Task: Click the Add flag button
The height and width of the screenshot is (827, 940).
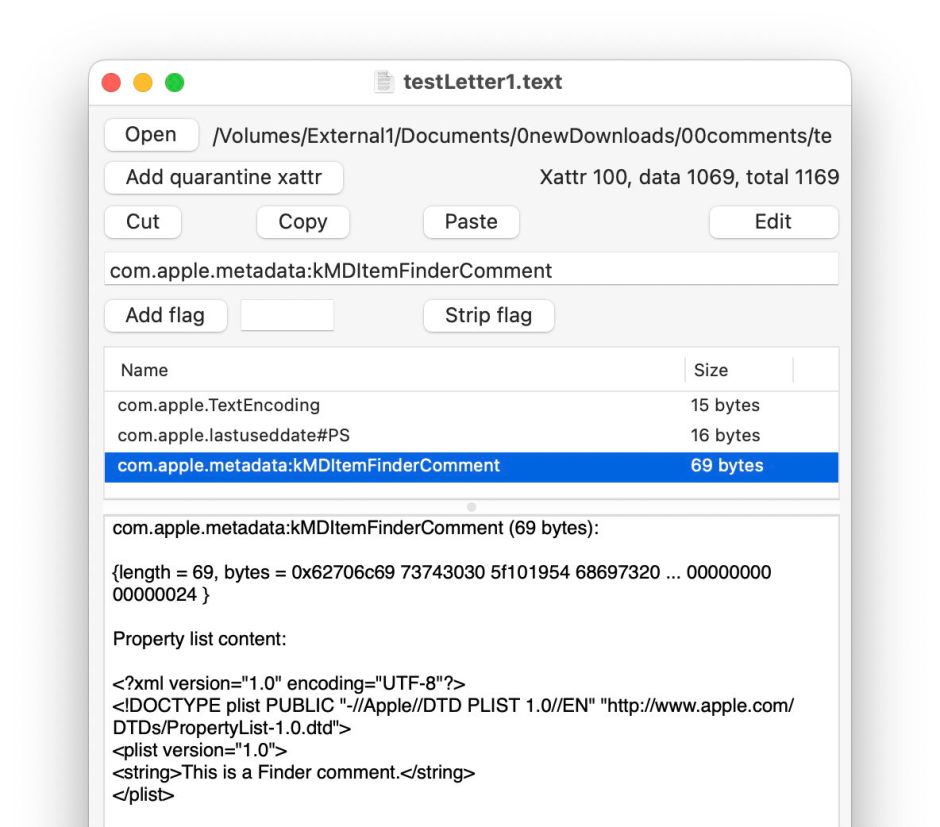Action: pyautogui.click(x=165, y=315)
